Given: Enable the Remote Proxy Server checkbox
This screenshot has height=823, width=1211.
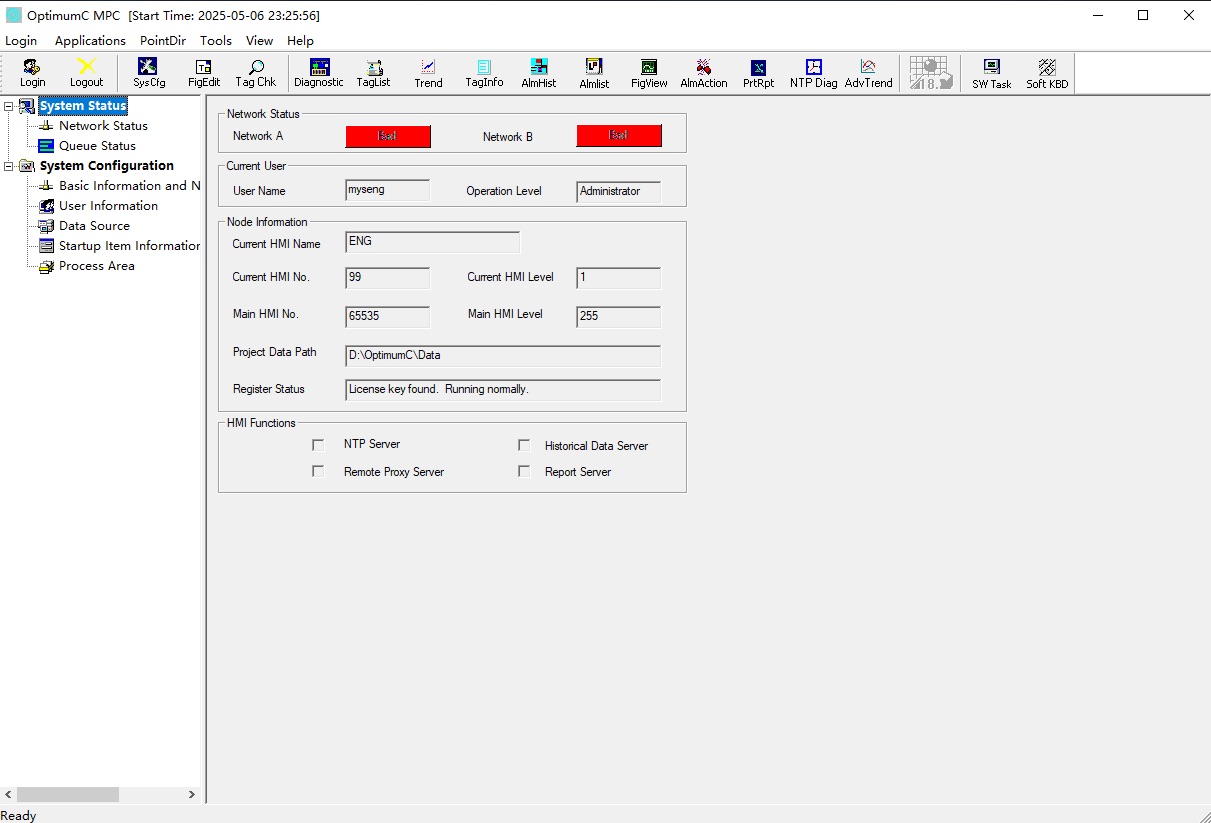Looking at the screenshot, I should click(318, 471).
